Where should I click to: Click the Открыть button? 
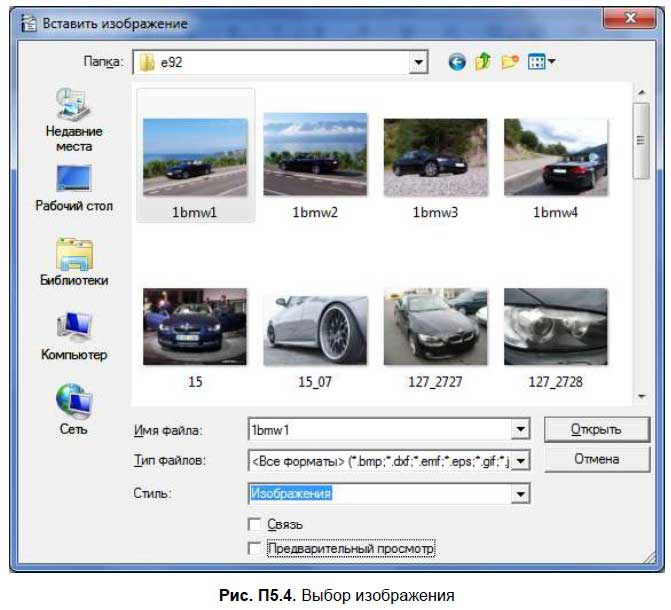[x=597, y=429]
